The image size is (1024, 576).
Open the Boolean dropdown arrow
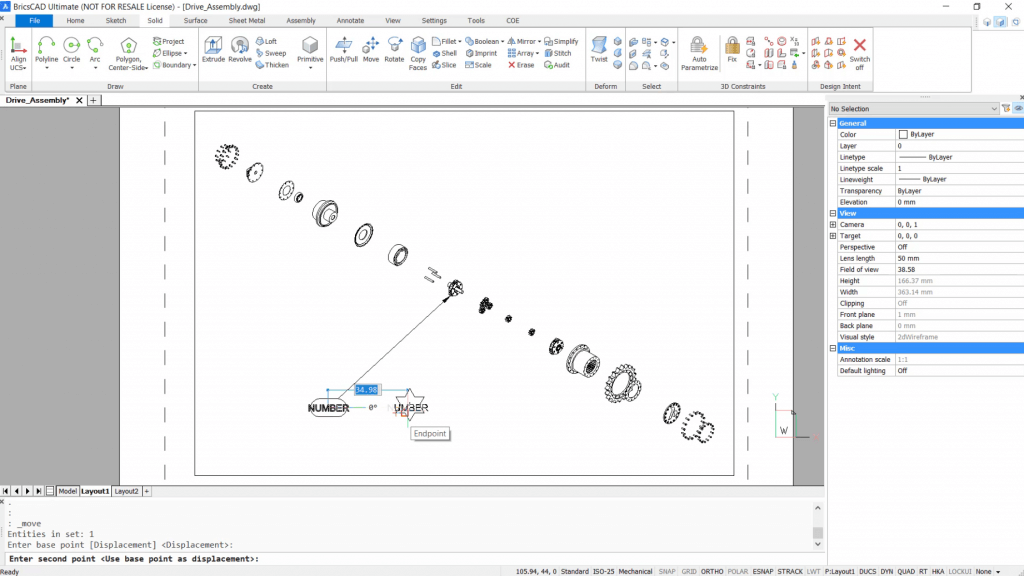click(502, 42)
